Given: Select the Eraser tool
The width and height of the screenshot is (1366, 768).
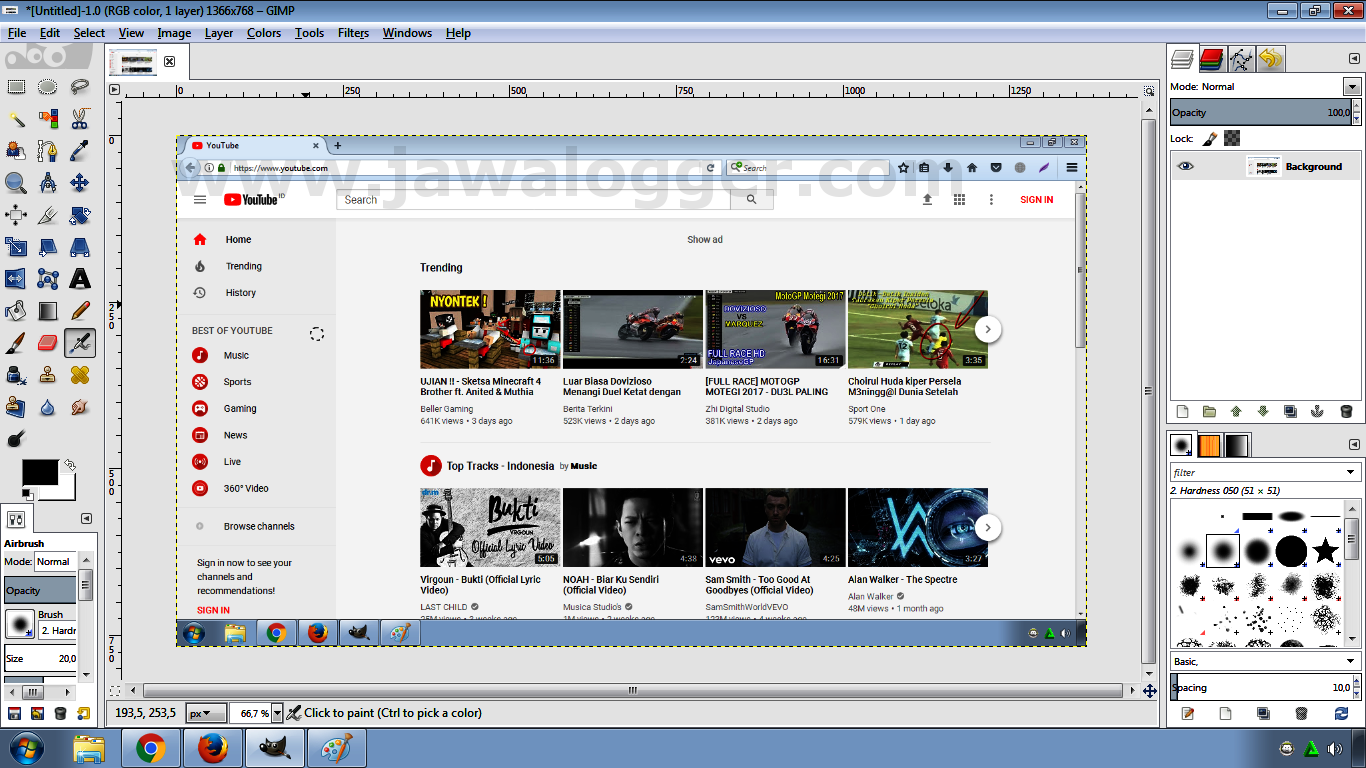Looking at the screenshot, I should (48, 343).
